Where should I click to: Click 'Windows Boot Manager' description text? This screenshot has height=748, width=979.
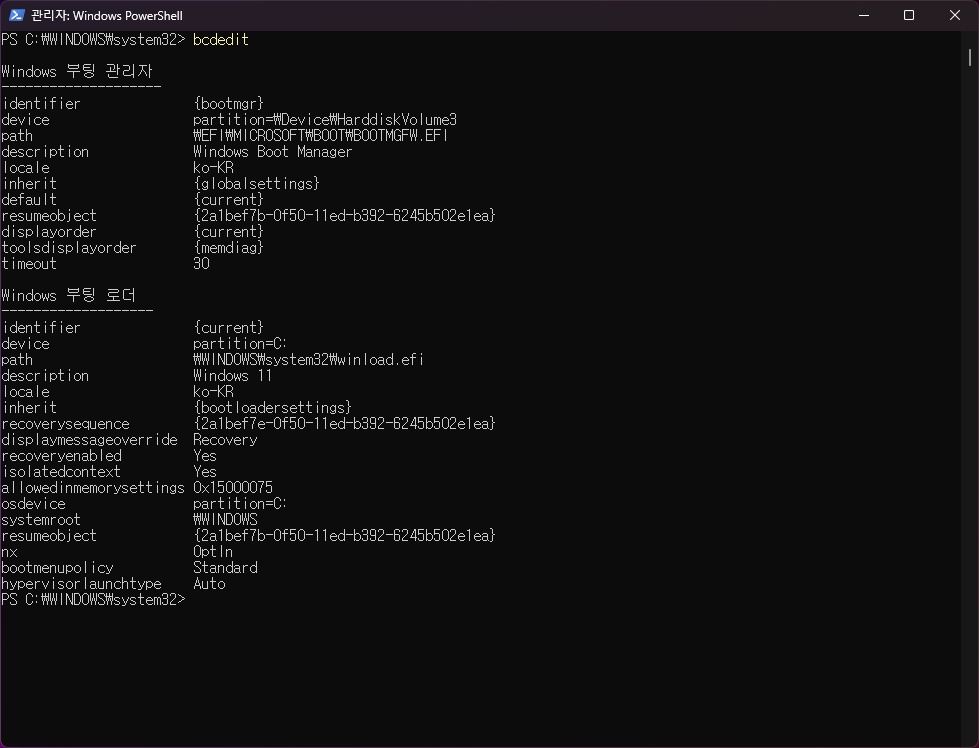click(x=273, y=152)
